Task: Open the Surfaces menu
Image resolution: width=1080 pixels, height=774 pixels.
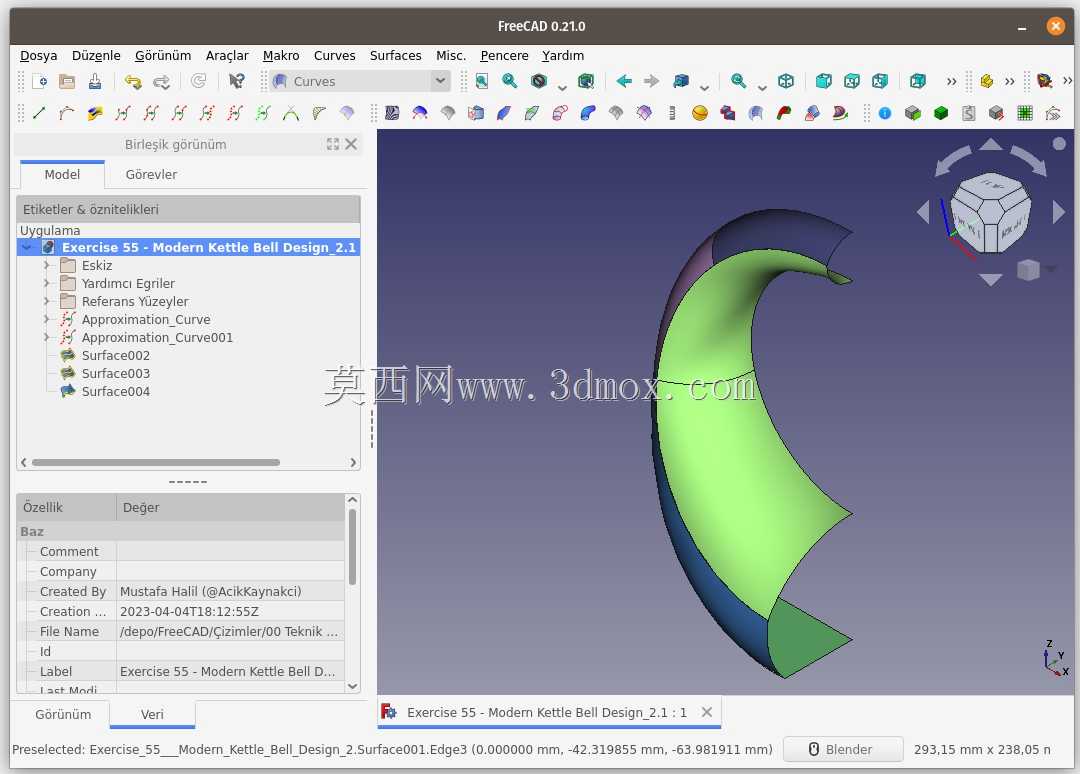Action: pyautogui.click(x=395, y=55)
